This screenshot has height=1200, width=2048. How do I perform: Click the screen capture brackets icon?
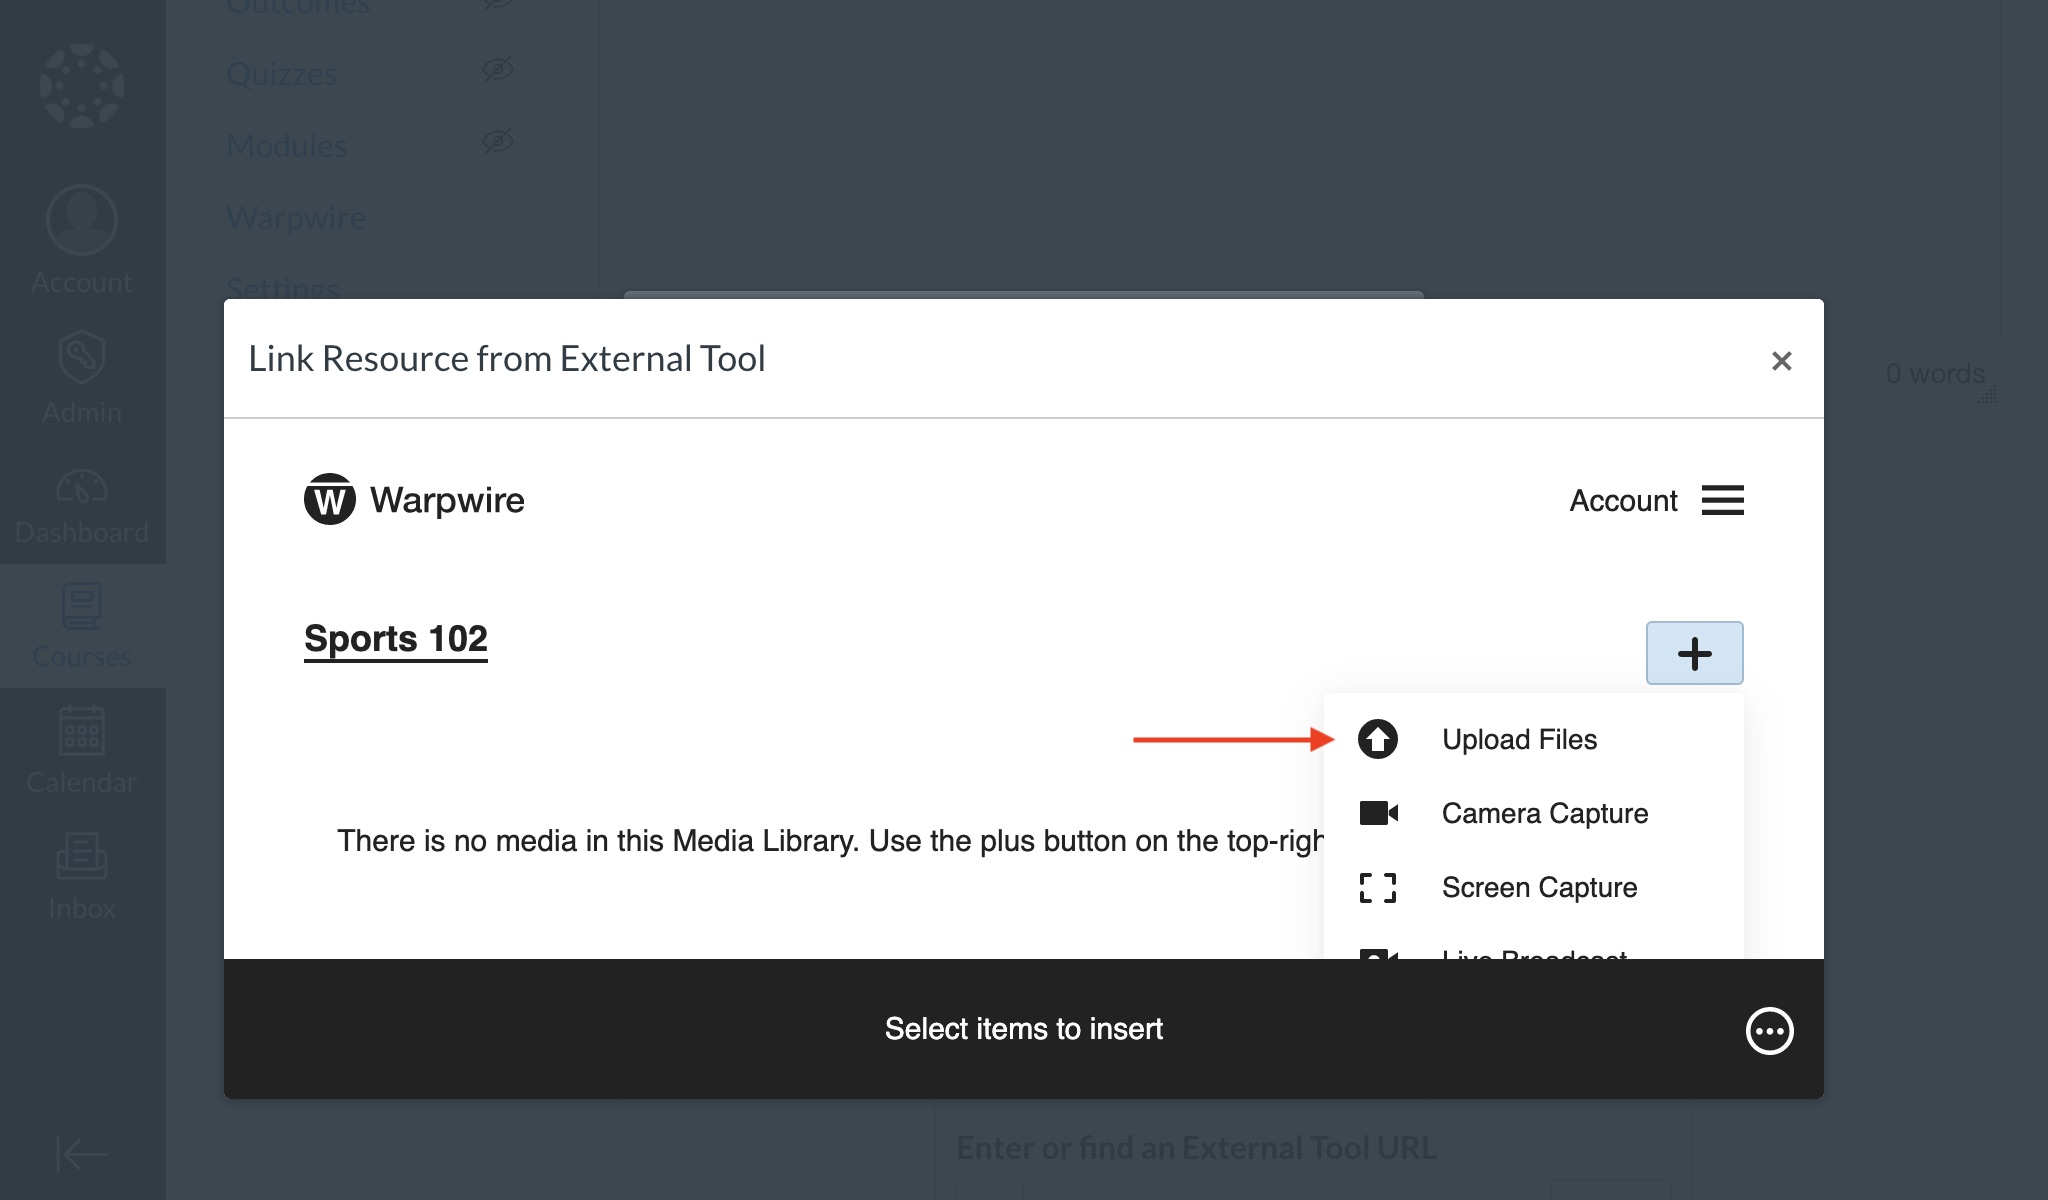click(x=1377, y=887)
